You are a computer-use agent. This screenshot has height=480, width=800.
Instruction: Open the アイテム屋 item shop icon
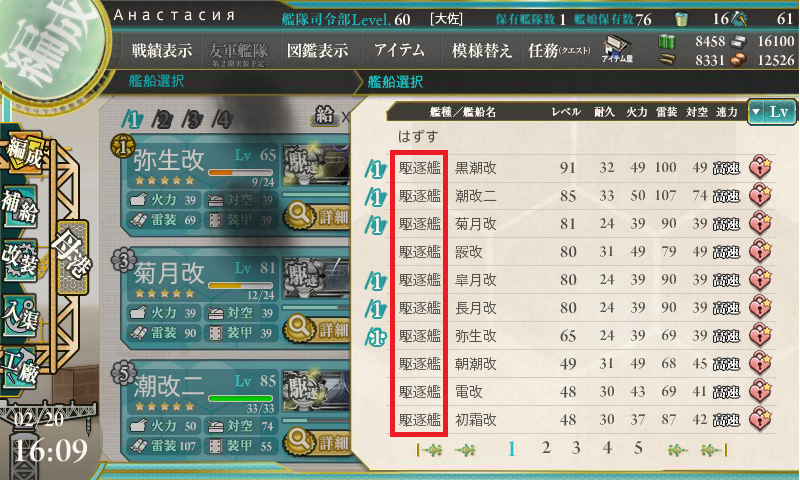point(617,50)
